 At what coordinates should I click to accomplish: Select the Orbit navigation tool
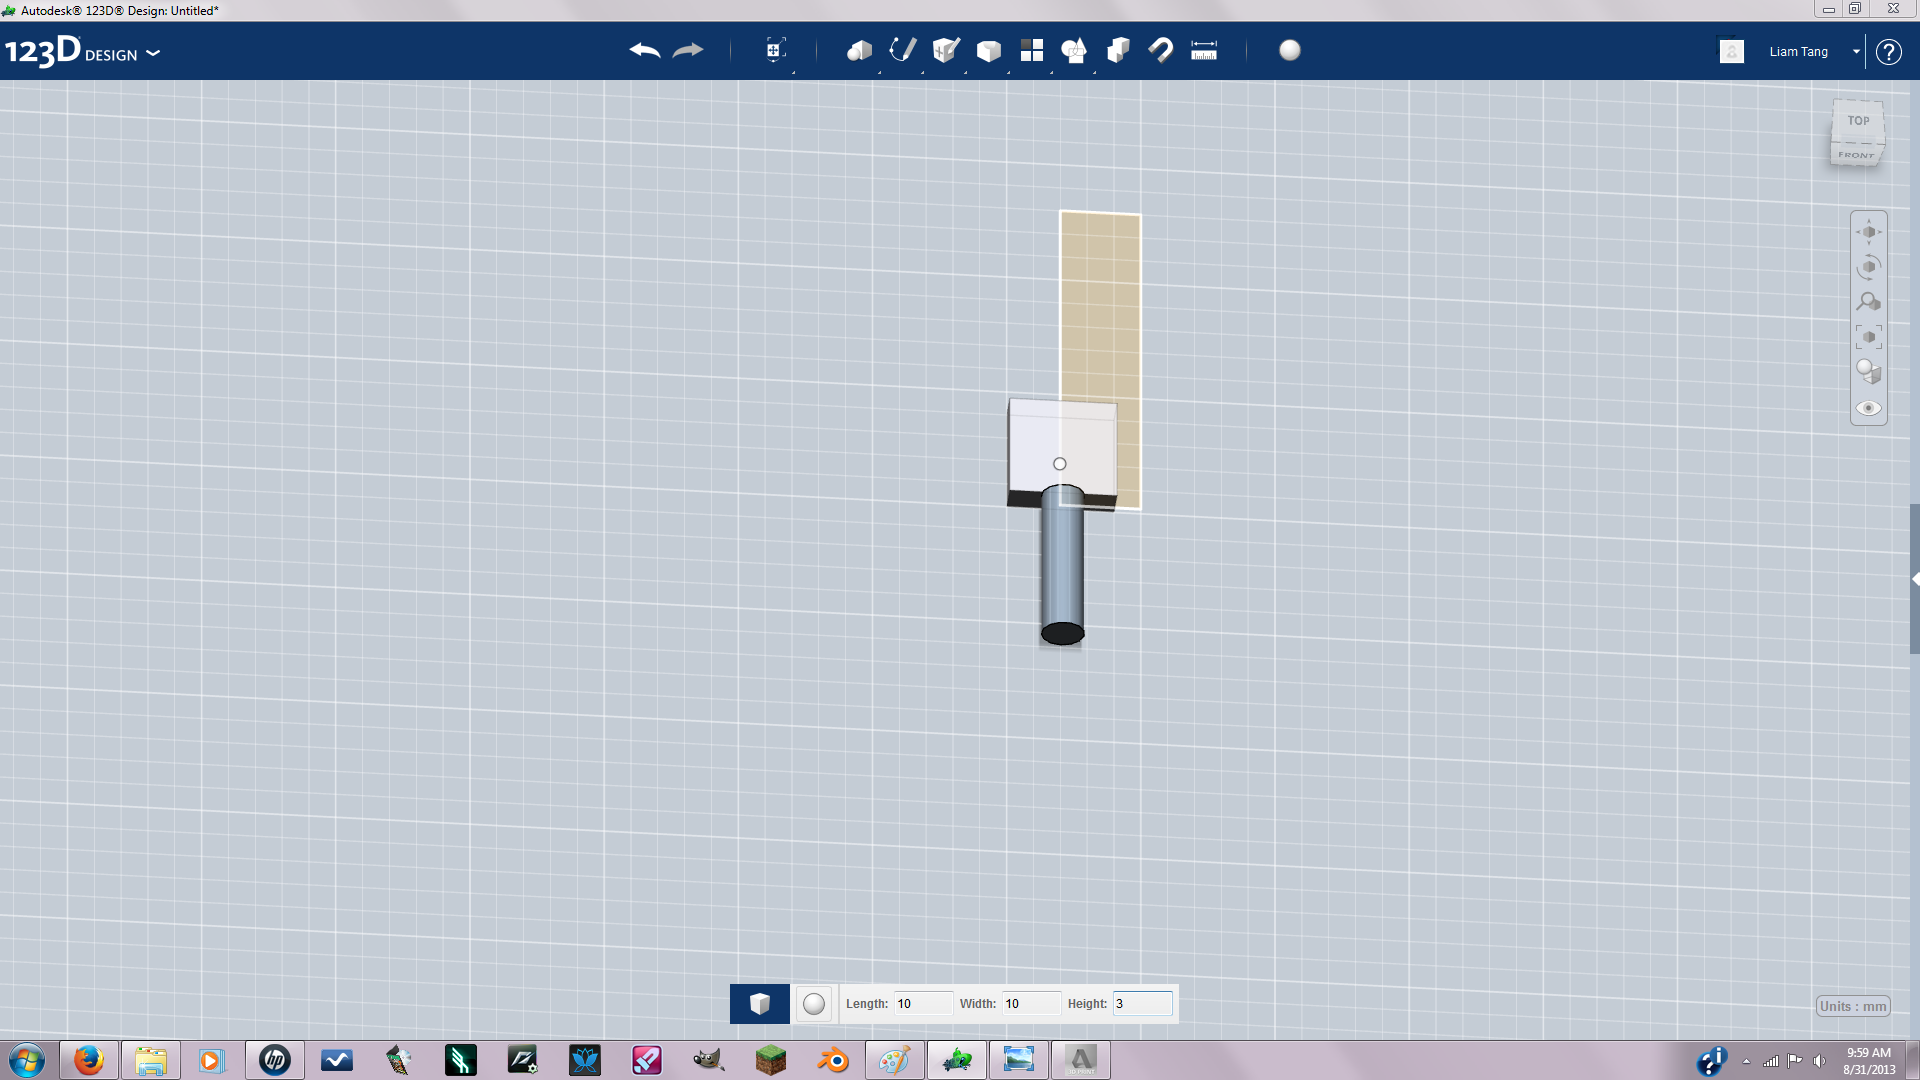pos(1869,267)
